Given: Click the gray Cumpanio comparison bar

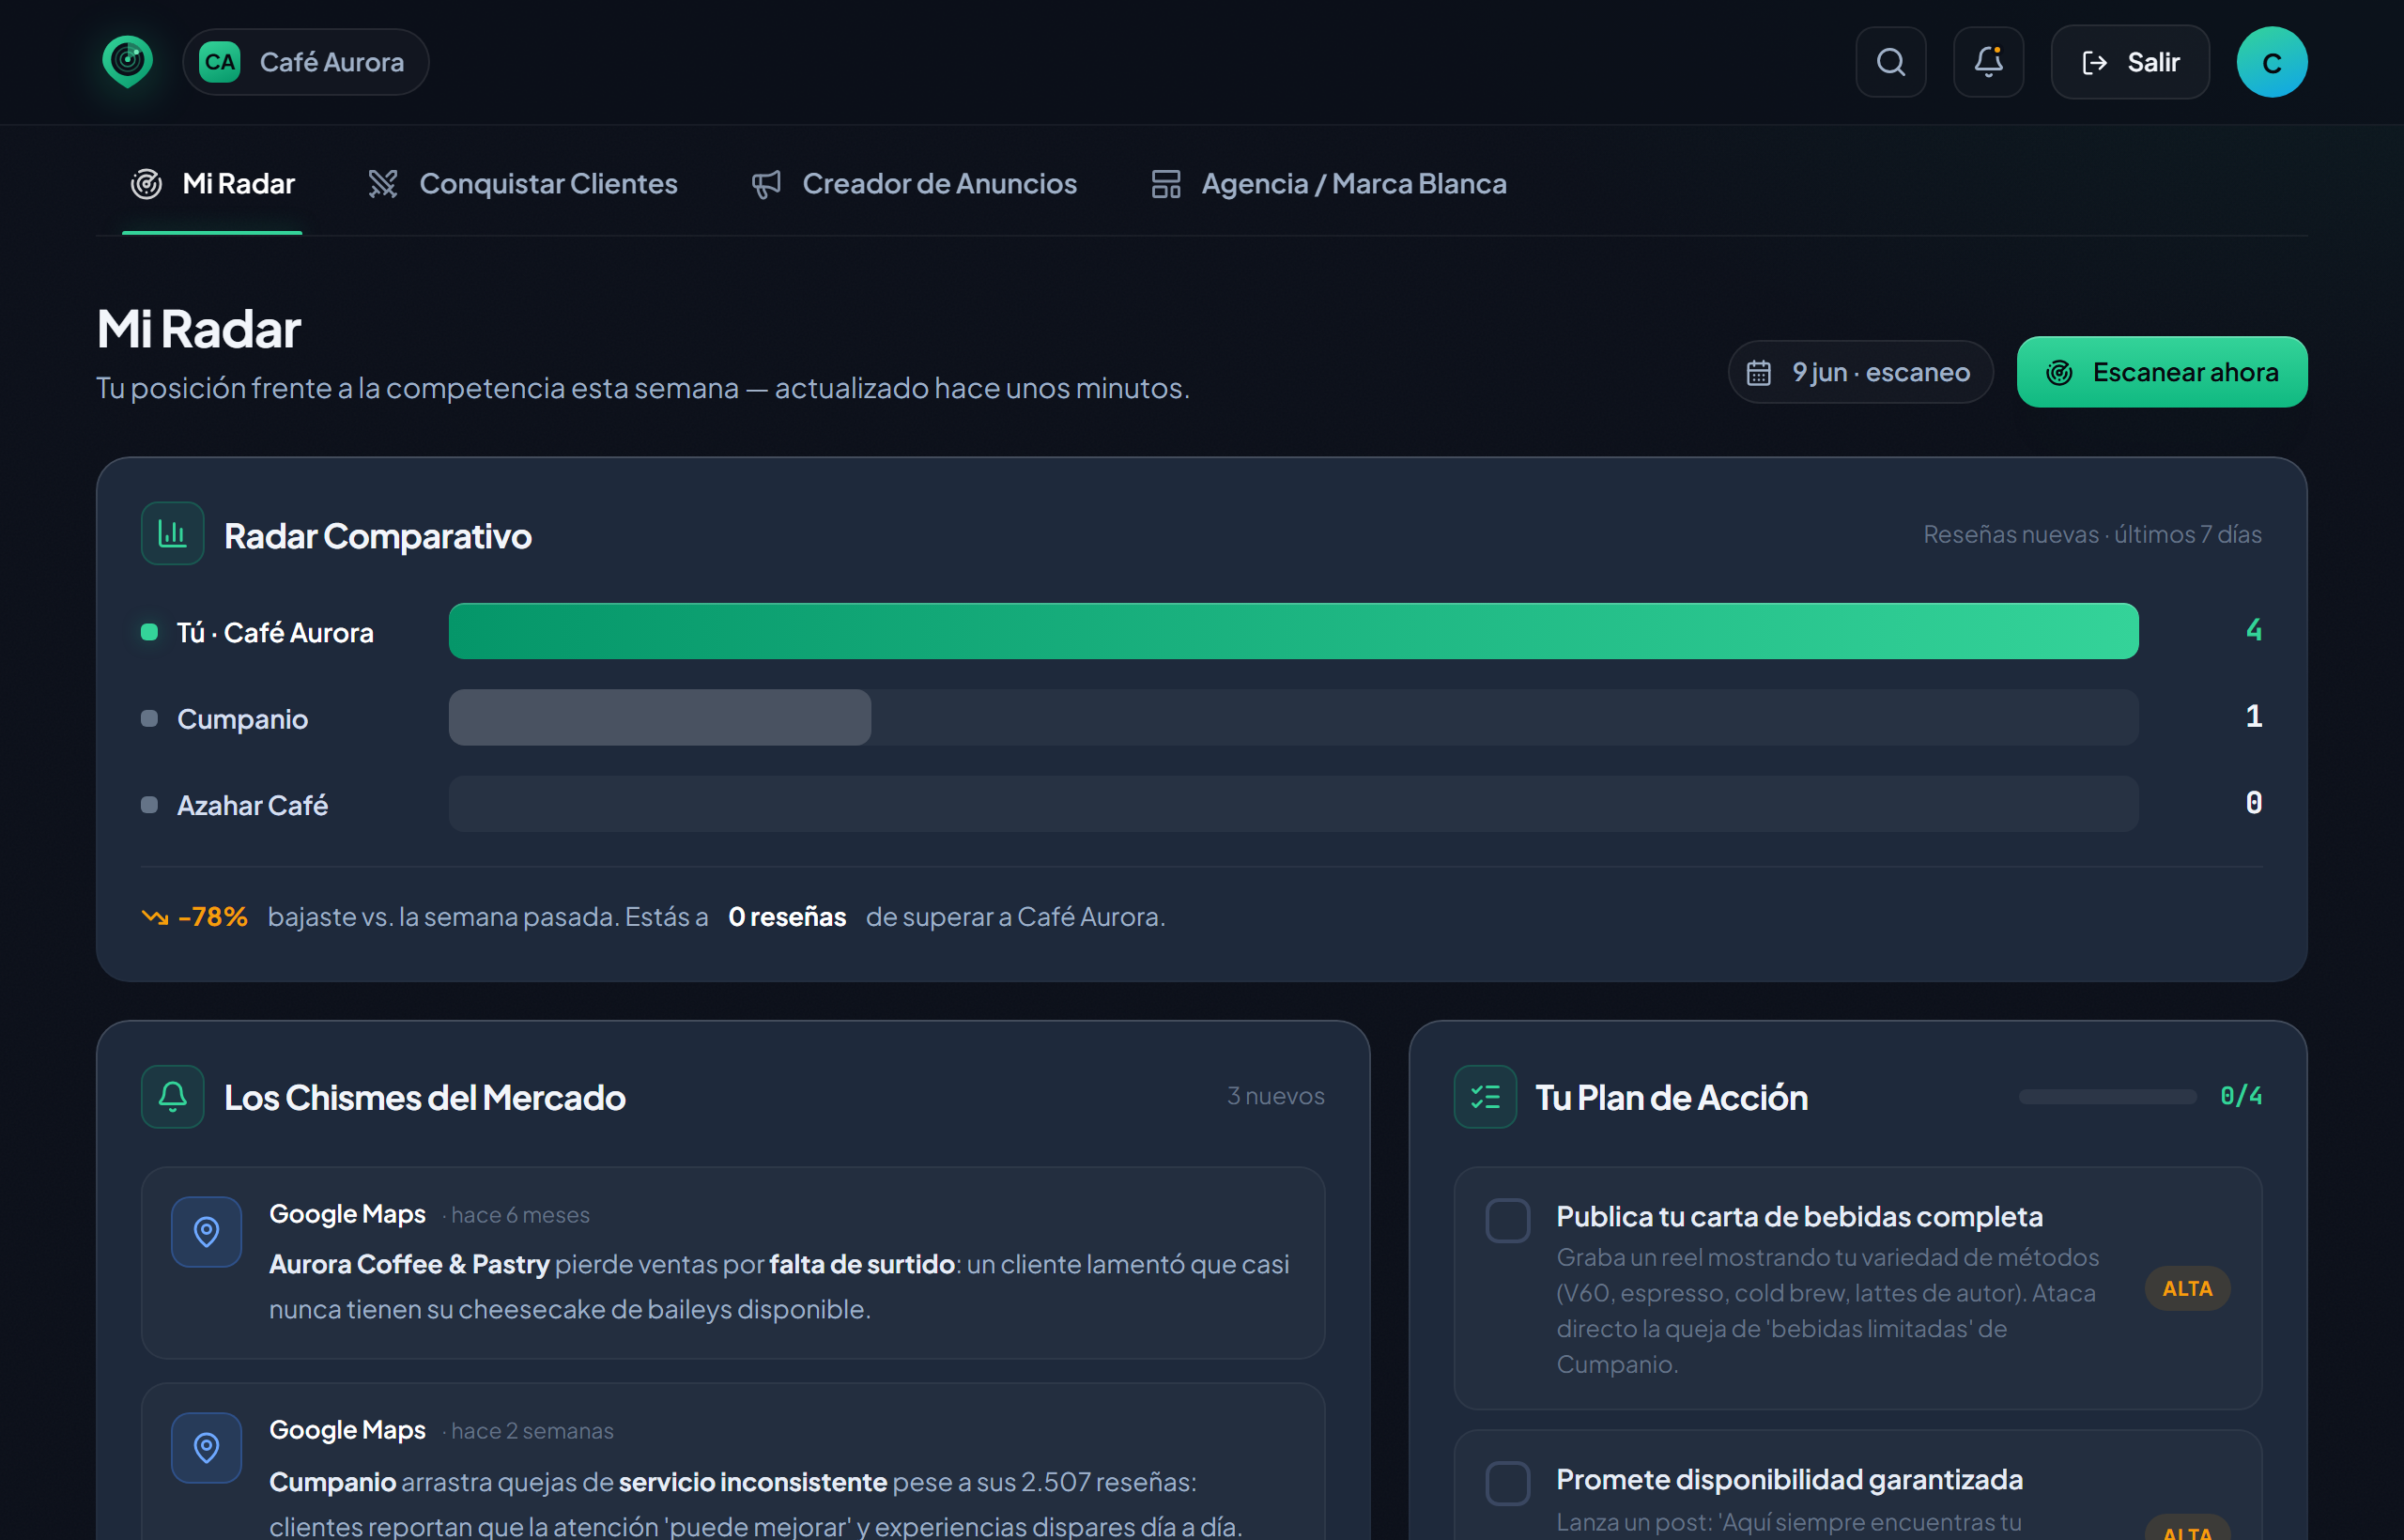Looking at the screenshot, I should tap(660, 717).
